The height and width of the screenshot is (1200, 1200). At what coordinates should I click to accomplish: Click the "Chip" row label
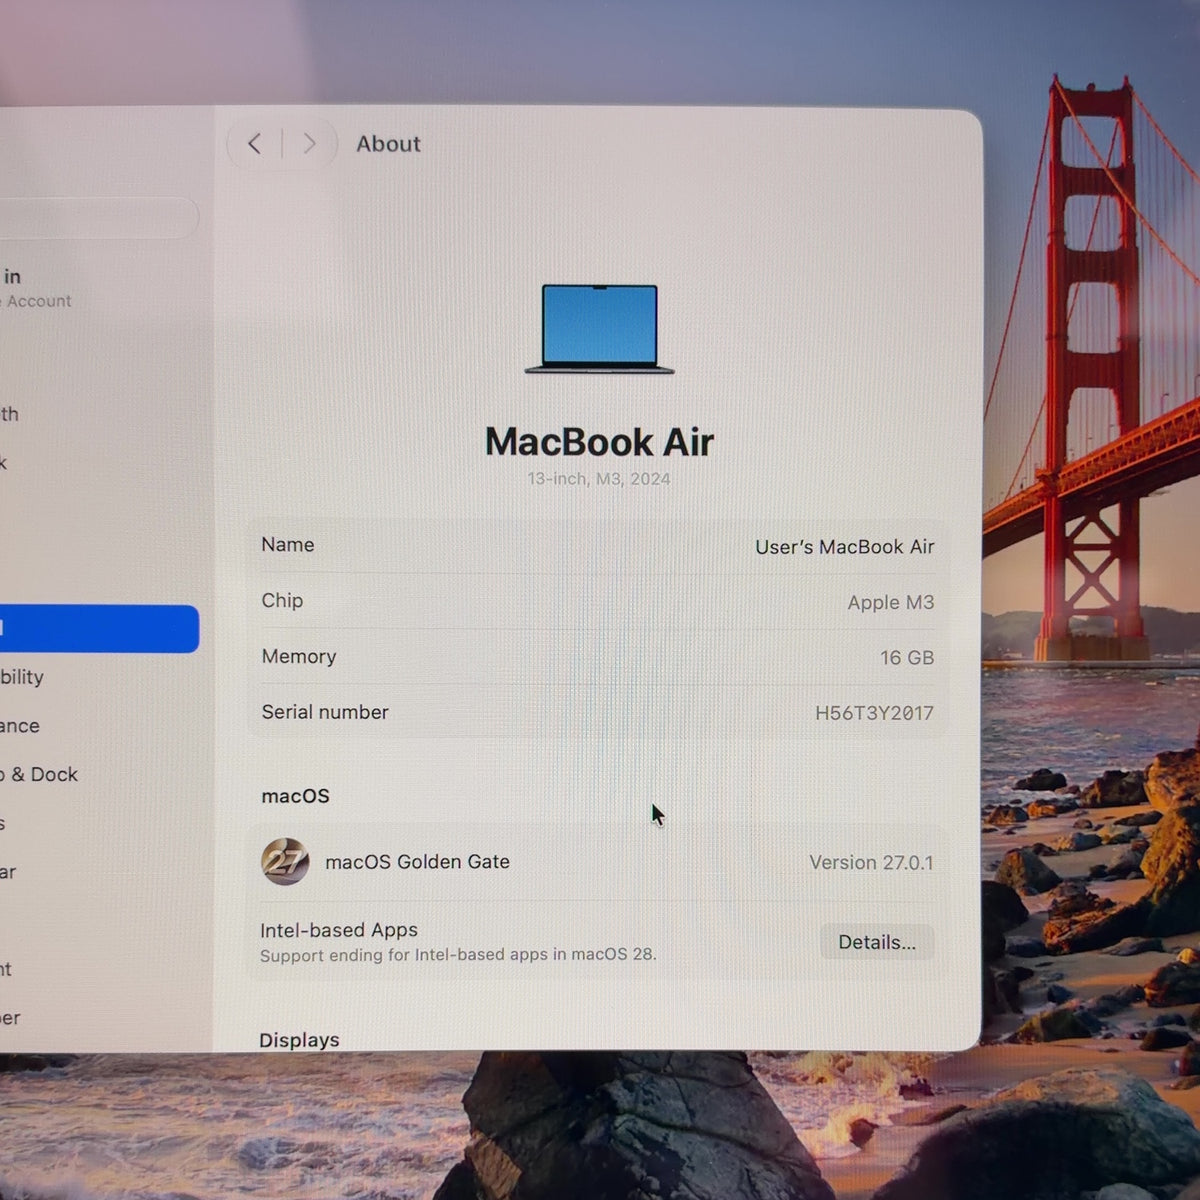point(282,600)
